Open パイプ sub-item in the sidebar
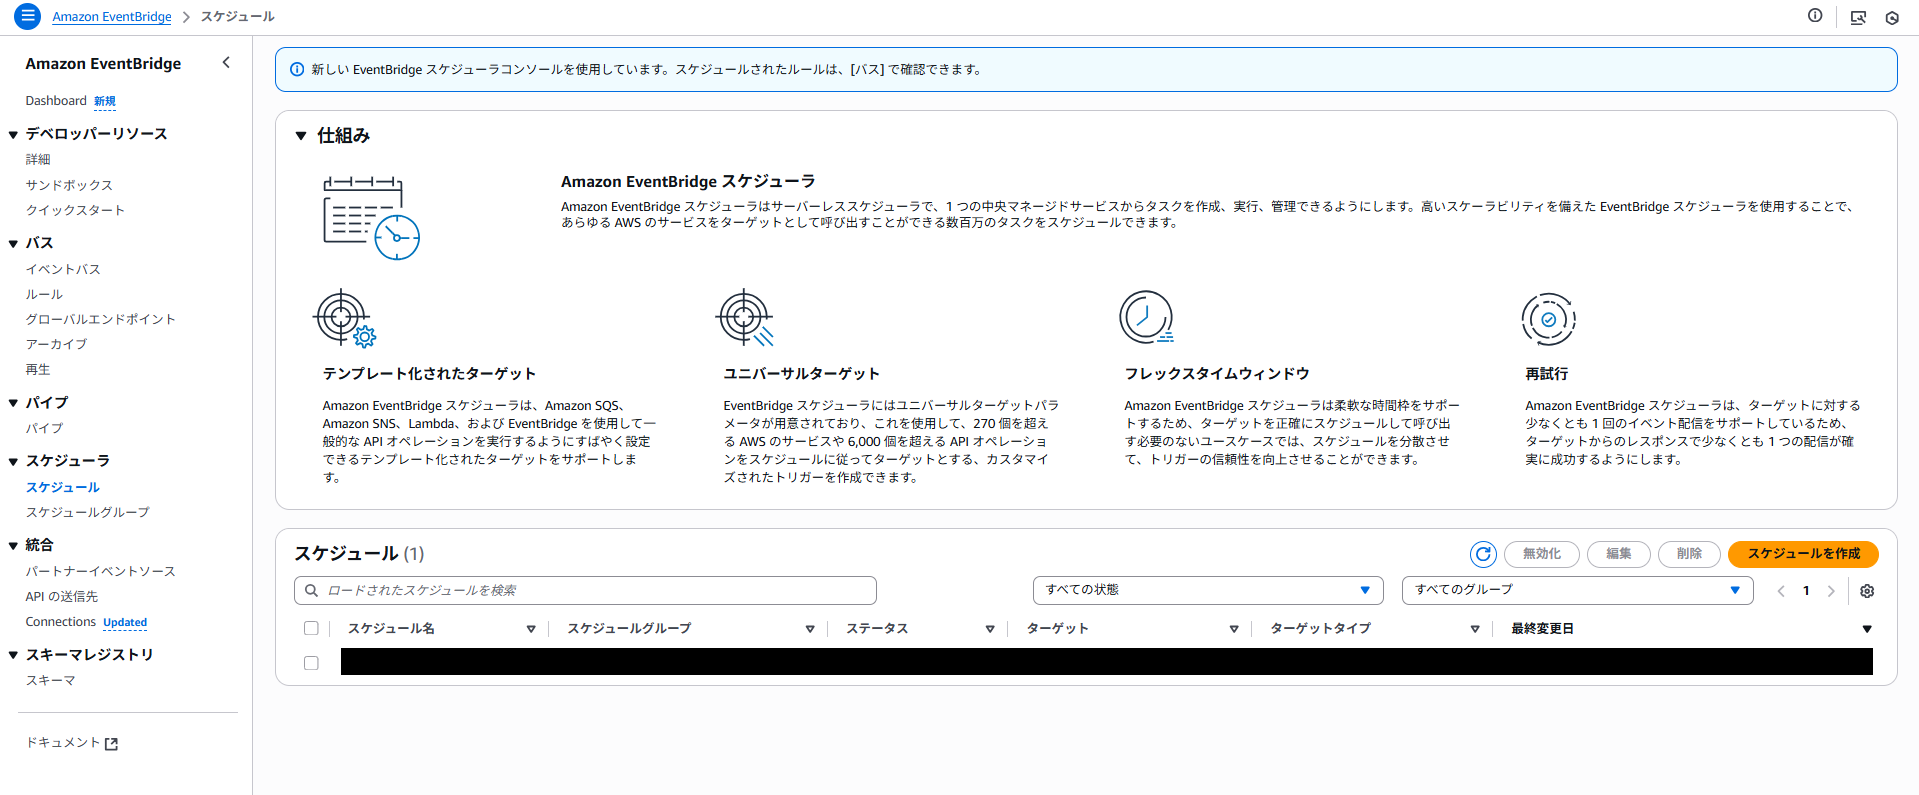The height and width of the screenshot is (795, 1919). pos(44,428)
